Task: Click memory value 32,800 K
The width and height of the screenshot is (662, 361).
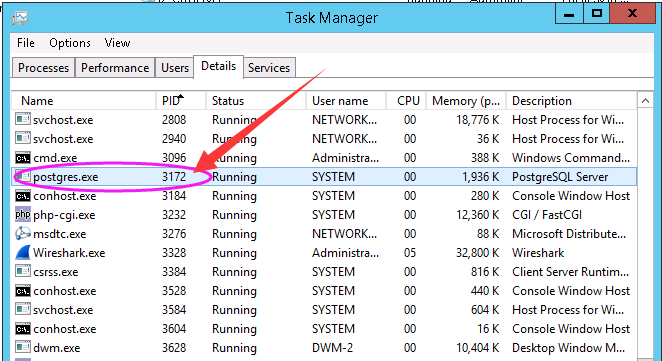Action: pos(478,253)
